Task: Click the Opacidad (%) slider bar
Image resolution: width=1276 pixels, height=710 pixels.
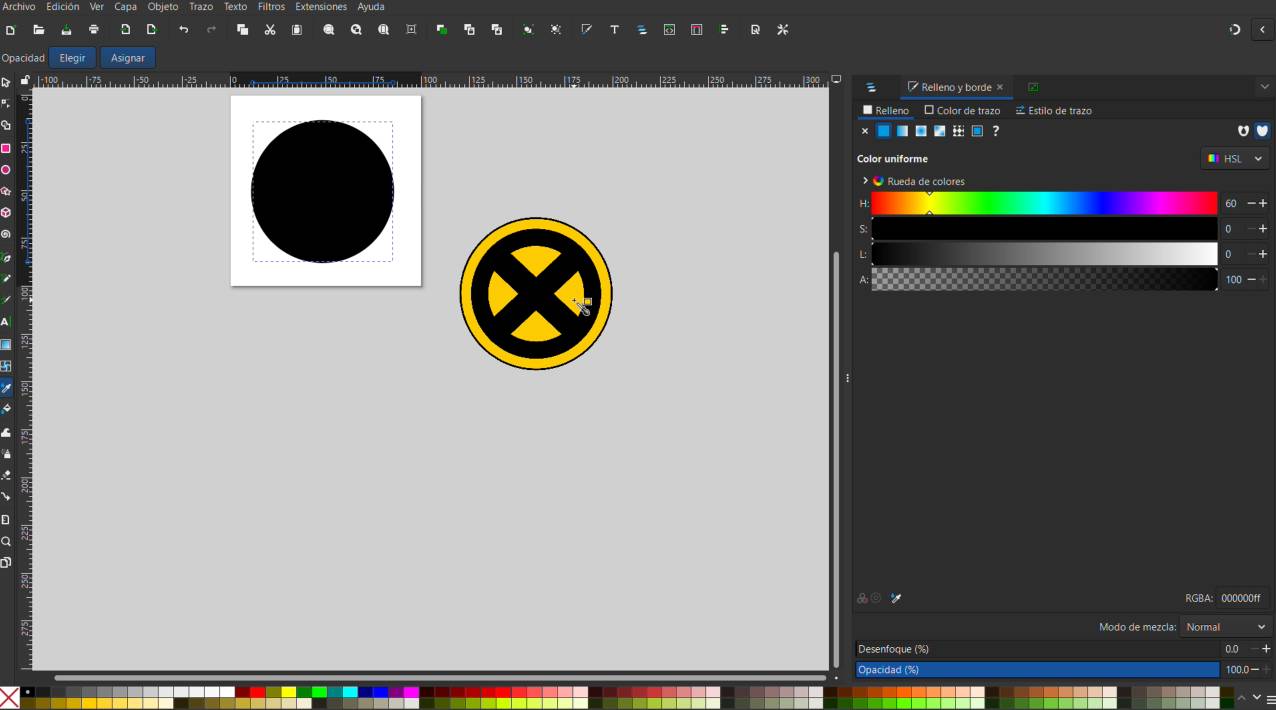Action: (1037, 670)
